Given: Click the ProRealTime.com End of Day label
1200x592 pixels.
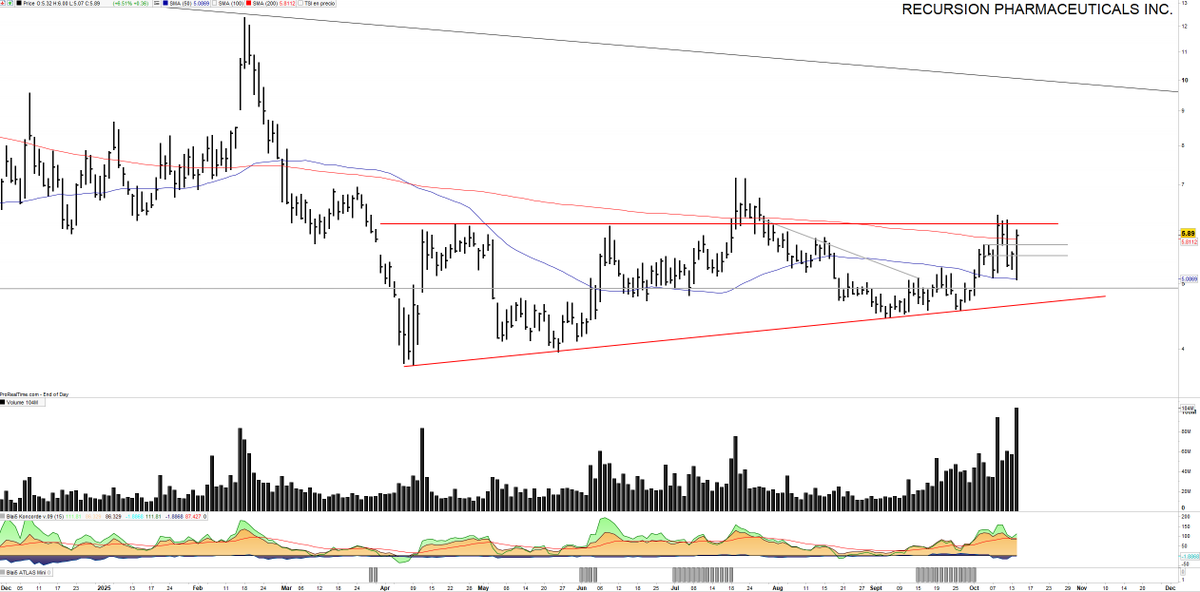Looking at the screenshot, I should pyautogui.click(x=34, y=394).
